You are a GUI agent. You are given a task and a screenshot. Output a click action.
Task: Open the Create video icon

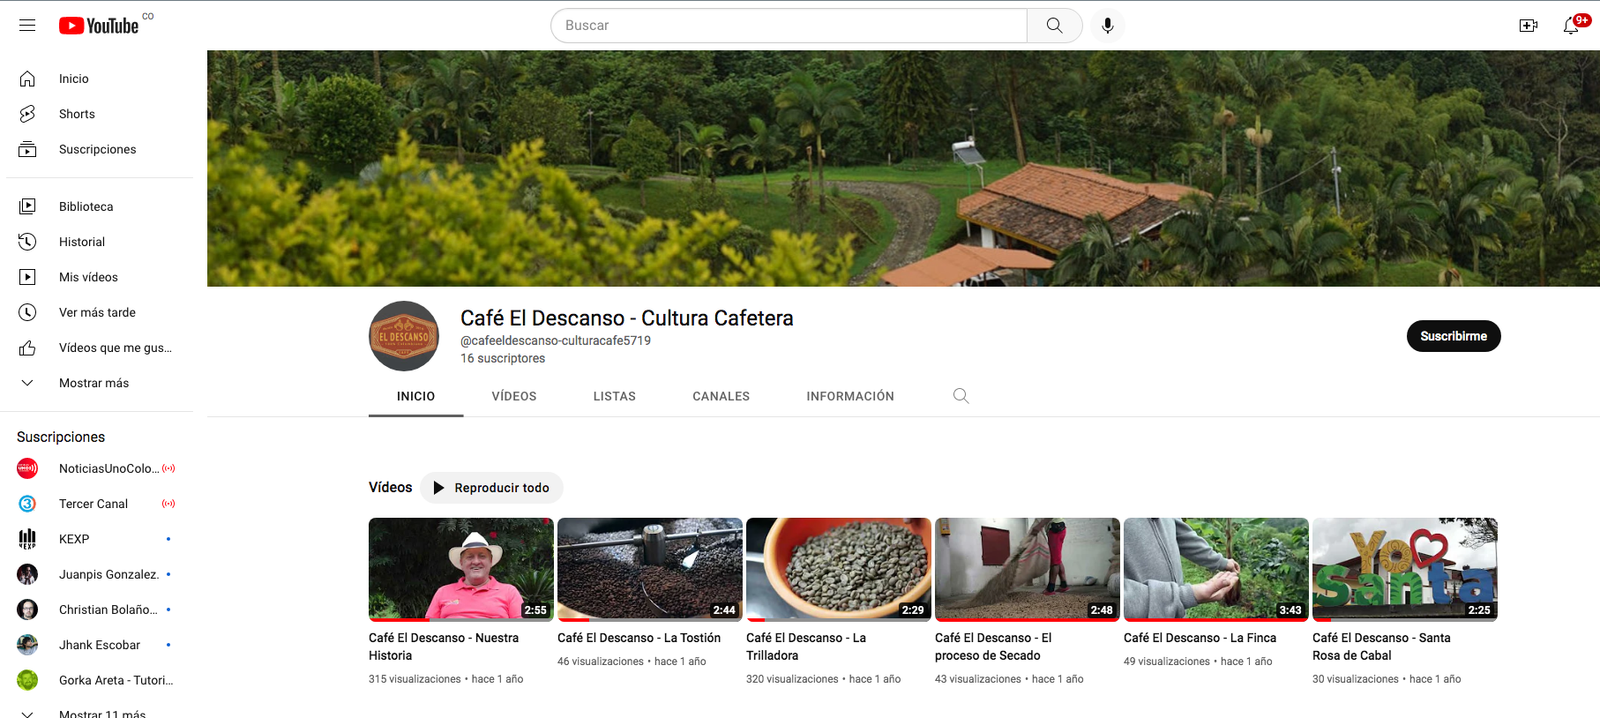coord(1528,25)
